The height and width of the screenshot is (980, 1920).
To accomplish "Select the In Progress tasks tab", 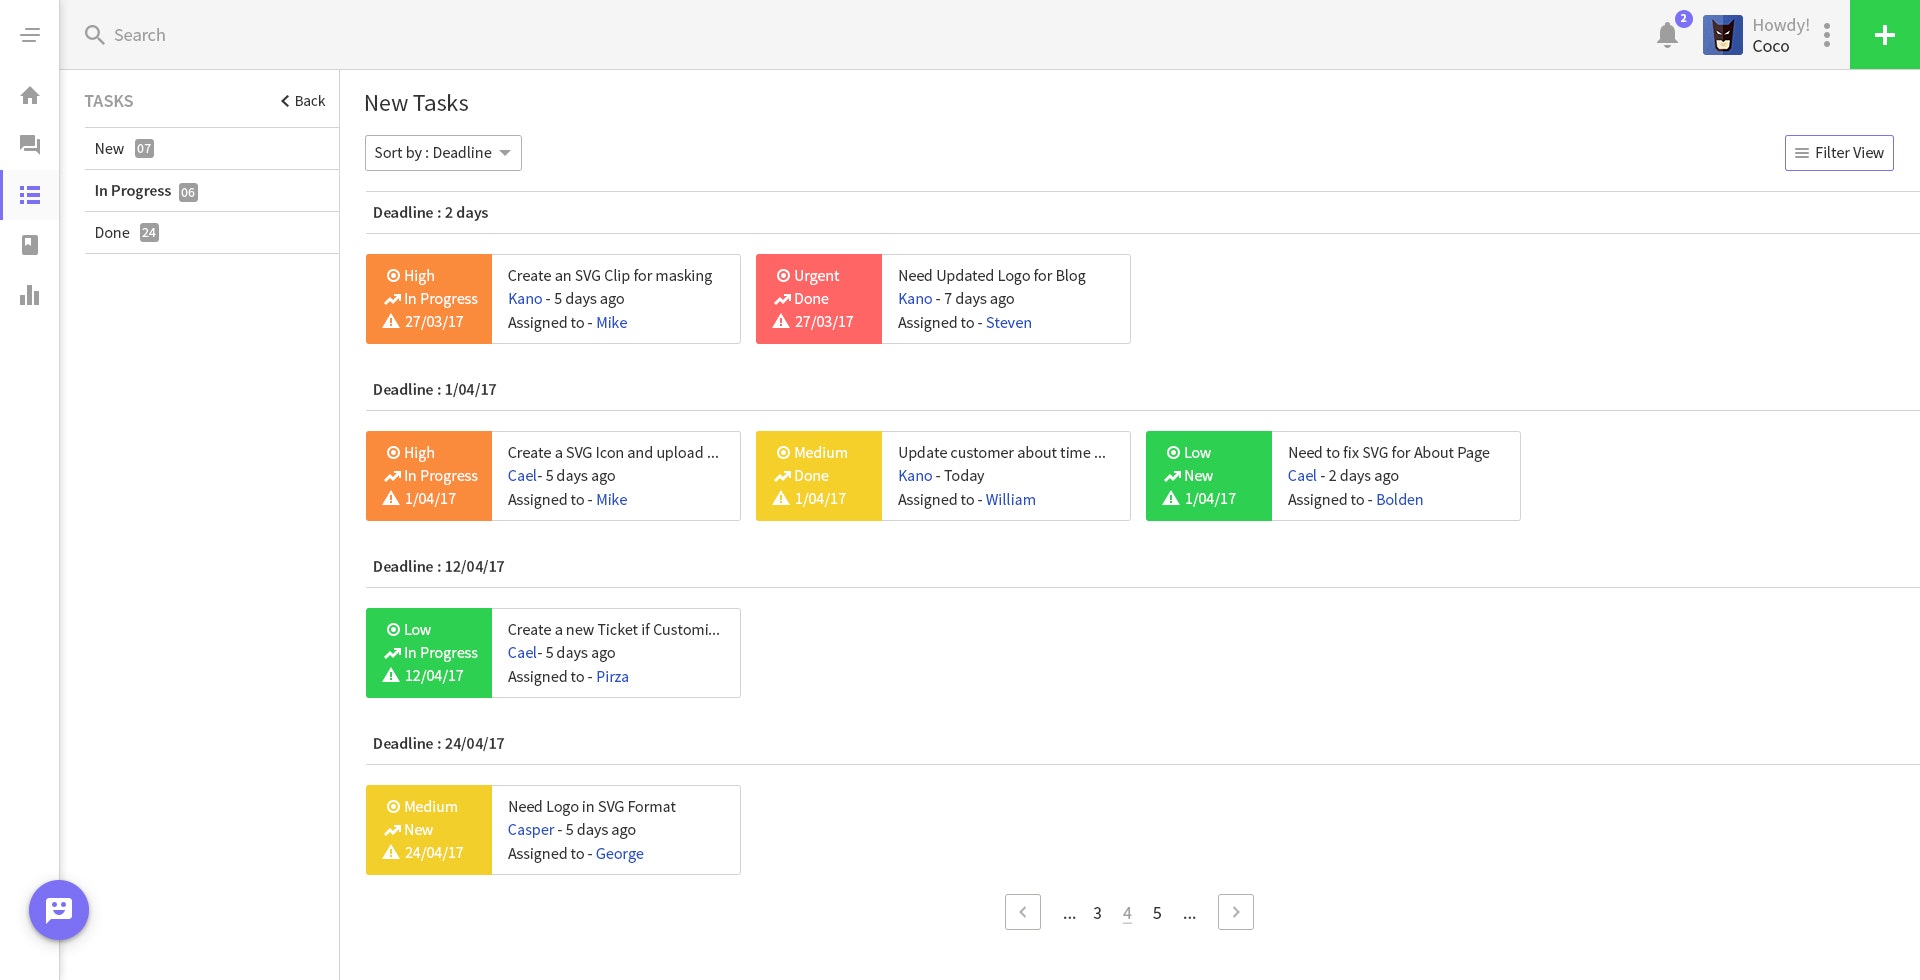I will pyautogui.click(x=211, y=191).
